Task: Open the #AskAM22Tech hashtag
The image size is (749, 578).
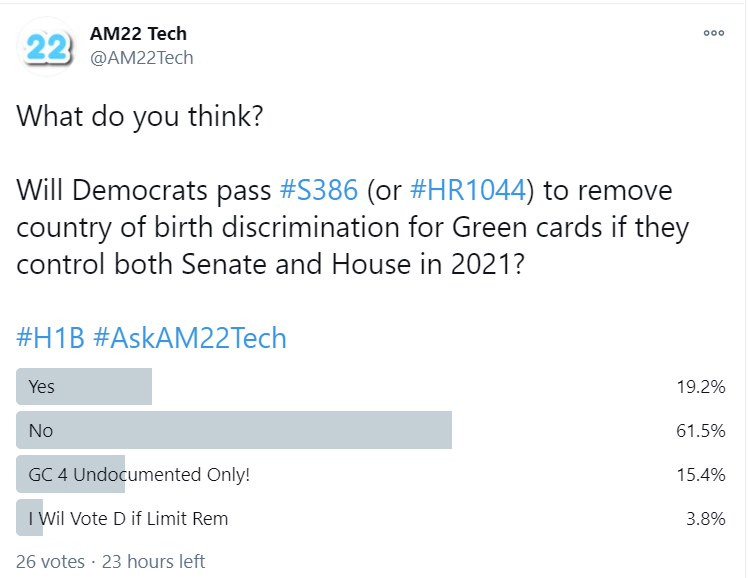Action: pyautogui.click(x=190, y=338)
